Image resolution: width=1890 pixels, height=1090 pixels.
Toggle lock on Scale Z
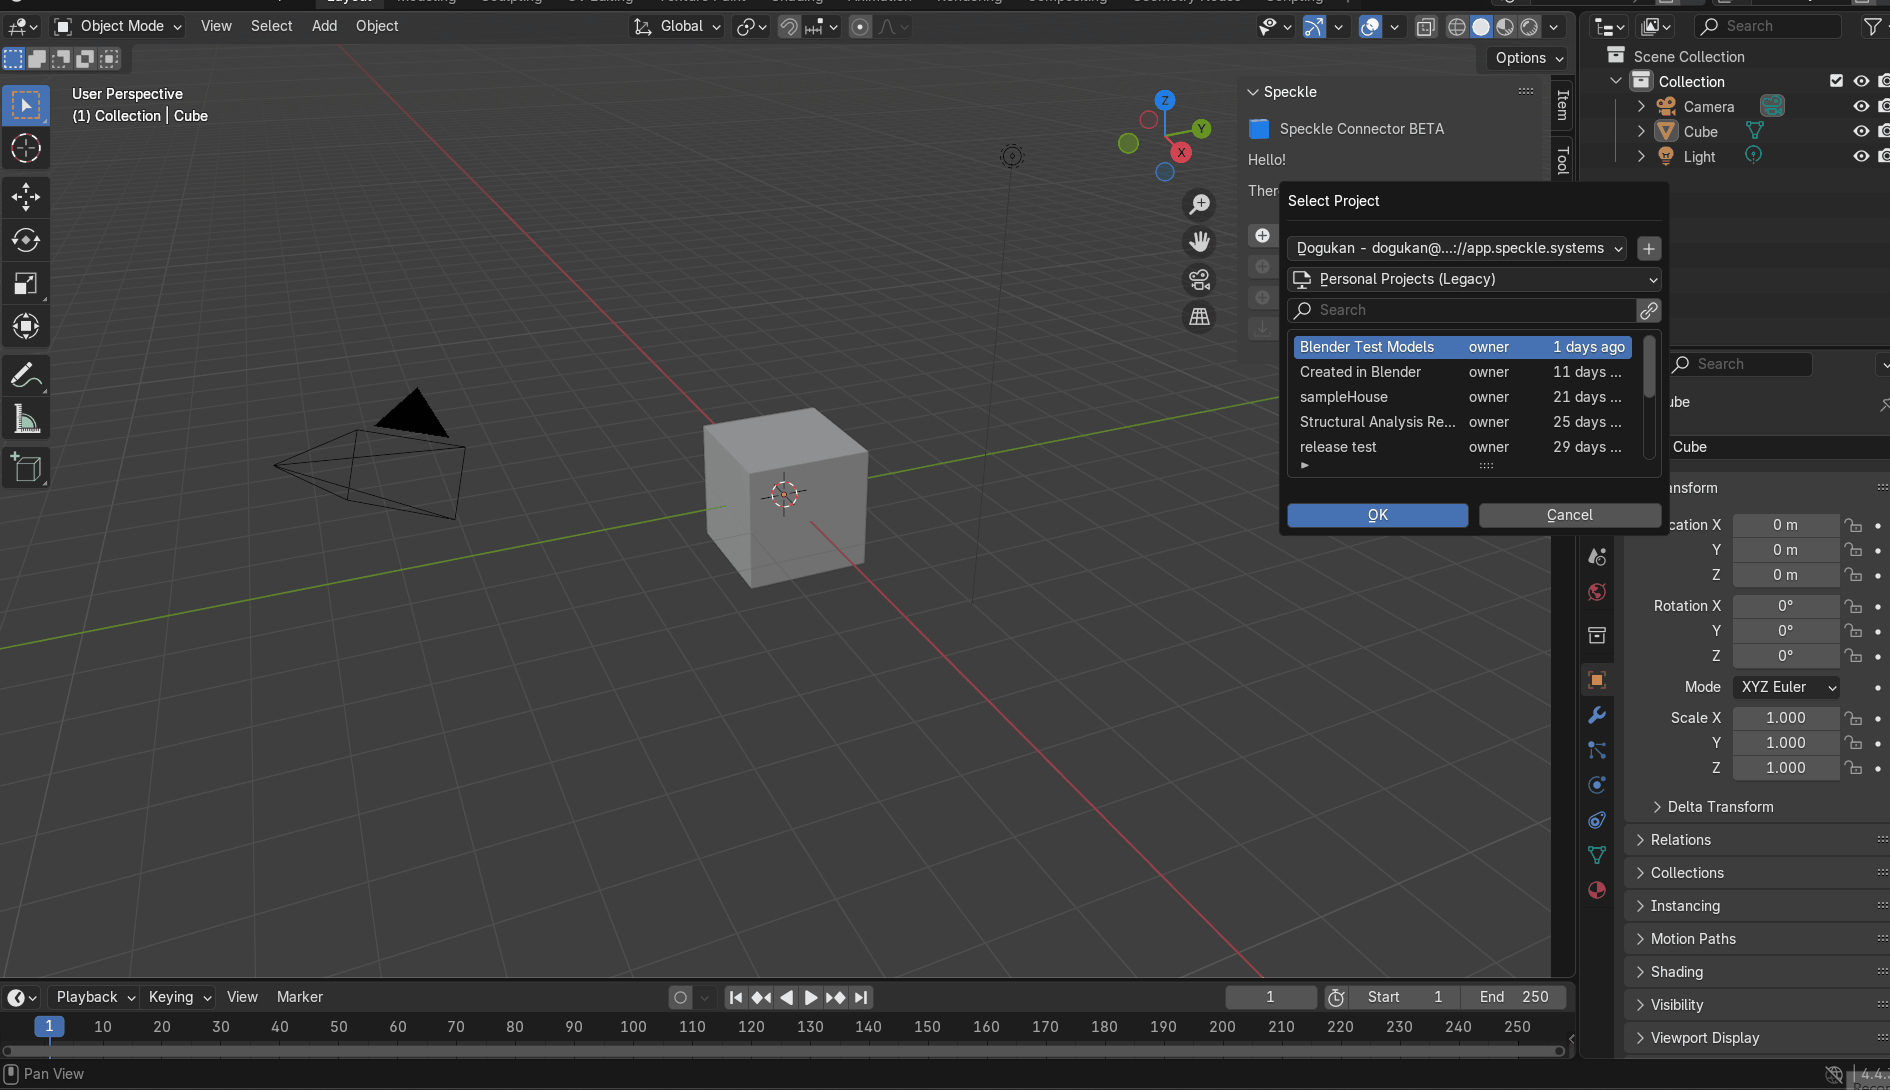1853,768
